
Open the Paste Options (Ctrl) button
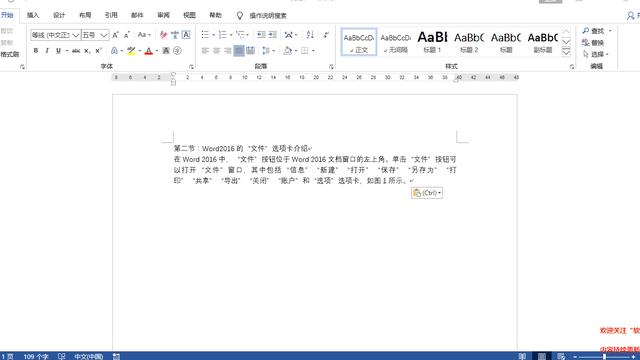pyautogui.click(x=427, y=193)
